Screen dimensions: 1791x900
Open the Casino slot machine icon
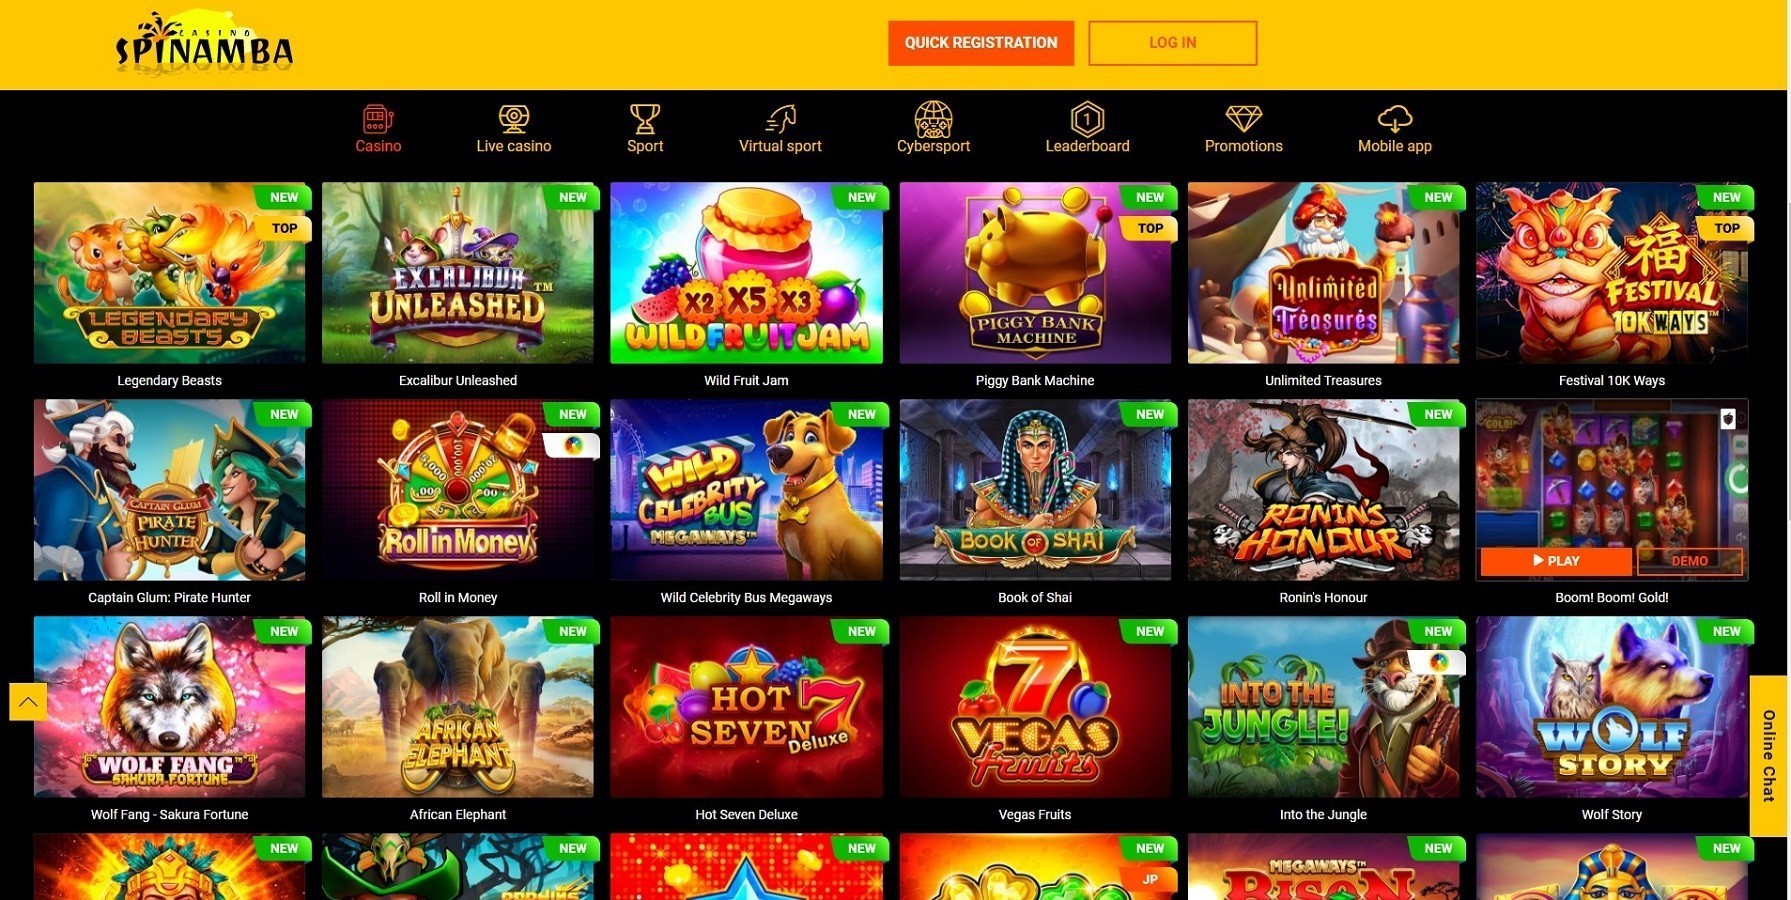[x=378, y=119]
